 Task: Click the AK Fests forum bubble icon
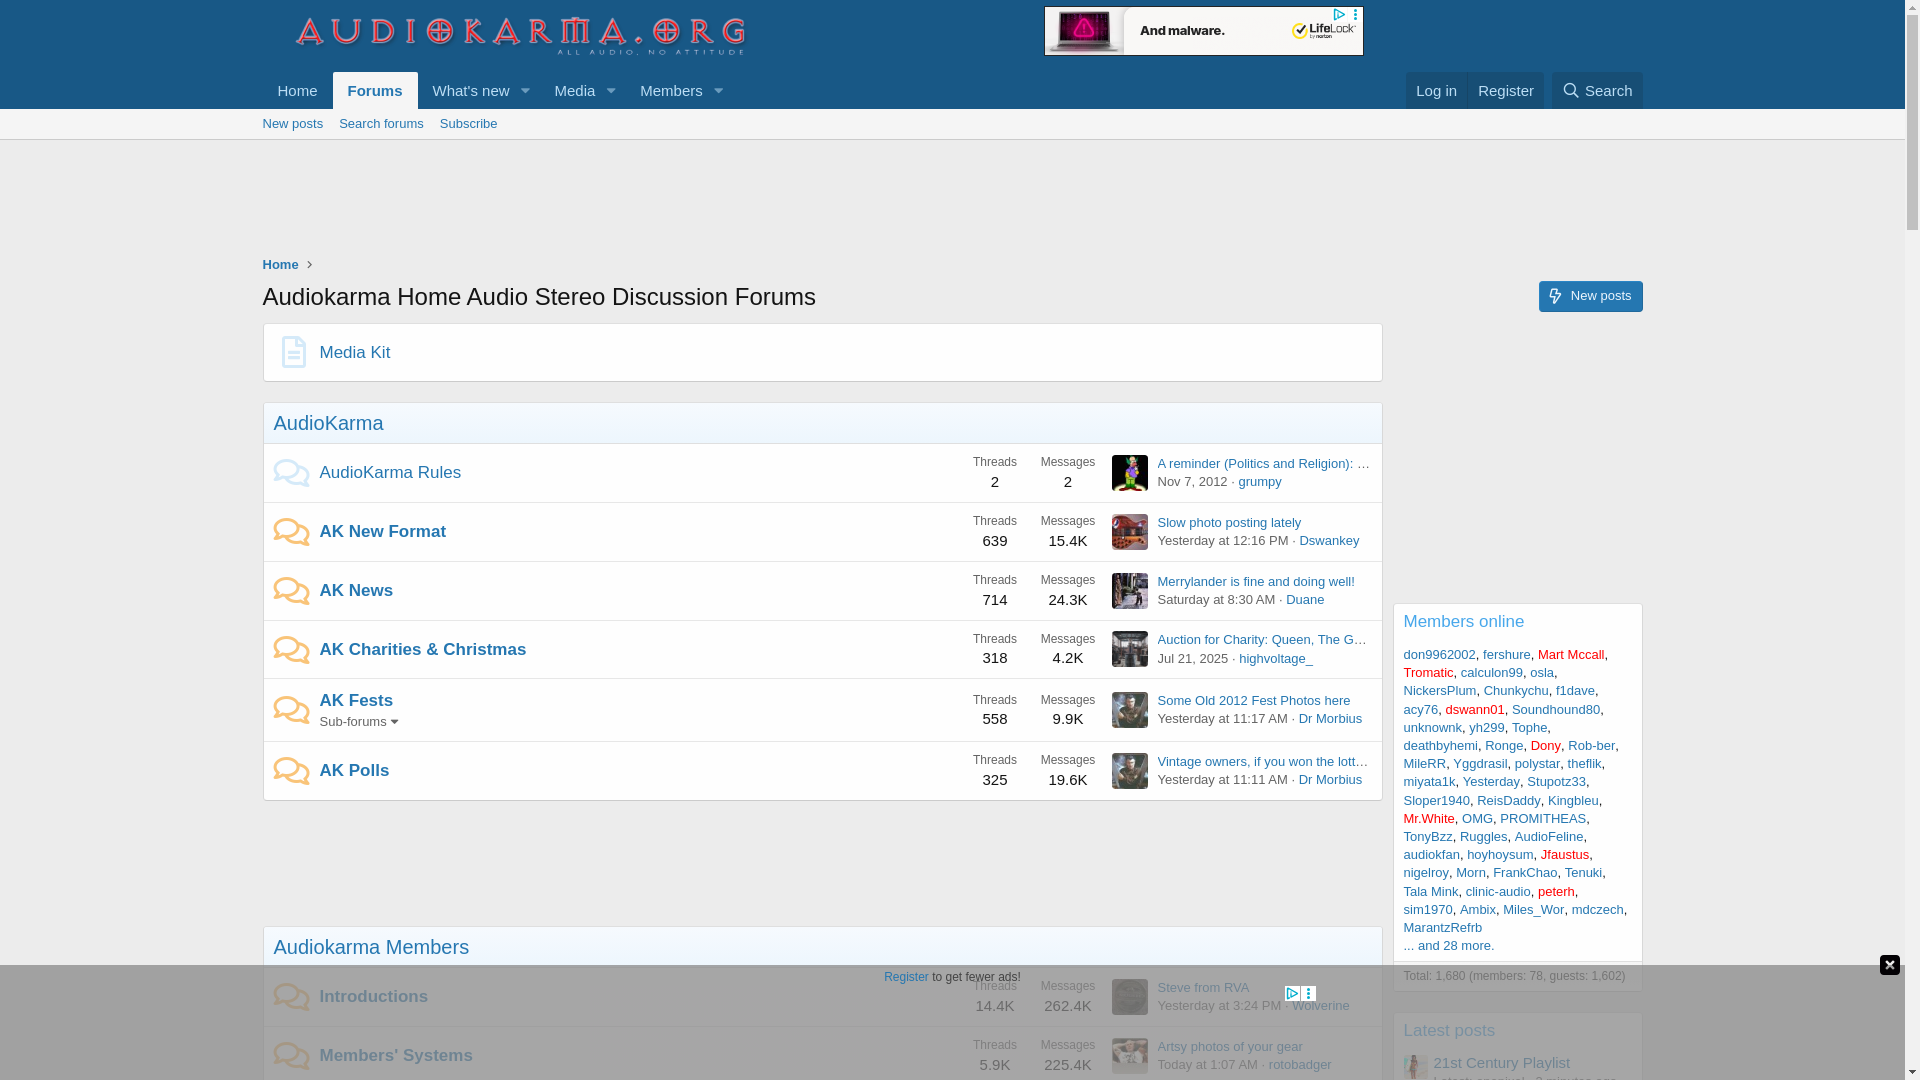[x=291, y=710]
